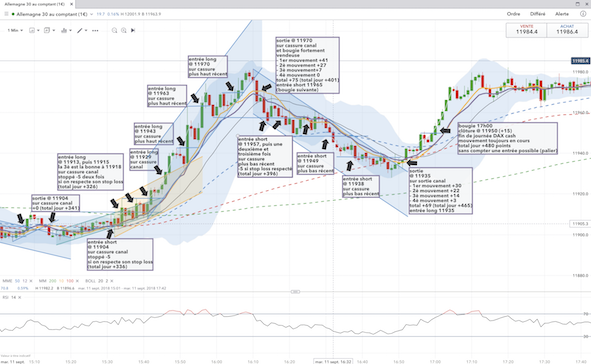Image resolution: width=591 pixels, height=364 pixels.
Task: Click the 'entrée short @ 11938' annotation
Action: pos(361,186)
